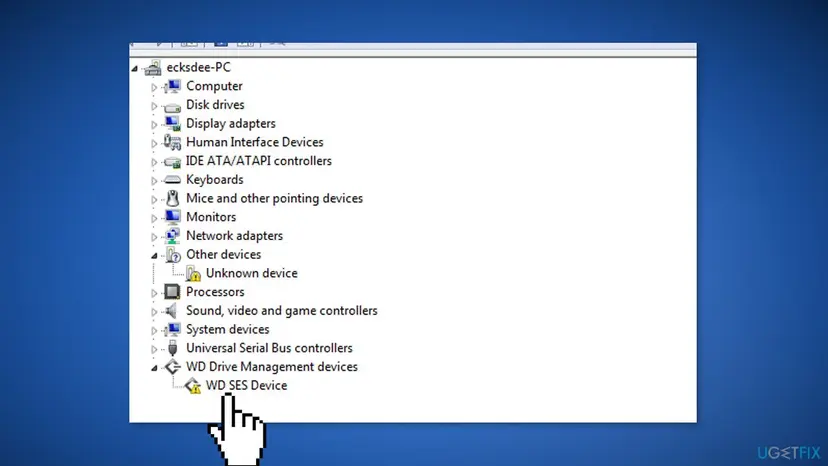This screenshot has width=828, height=466.
Task: Click the Network adapters icon
Action: coord(172,236)
